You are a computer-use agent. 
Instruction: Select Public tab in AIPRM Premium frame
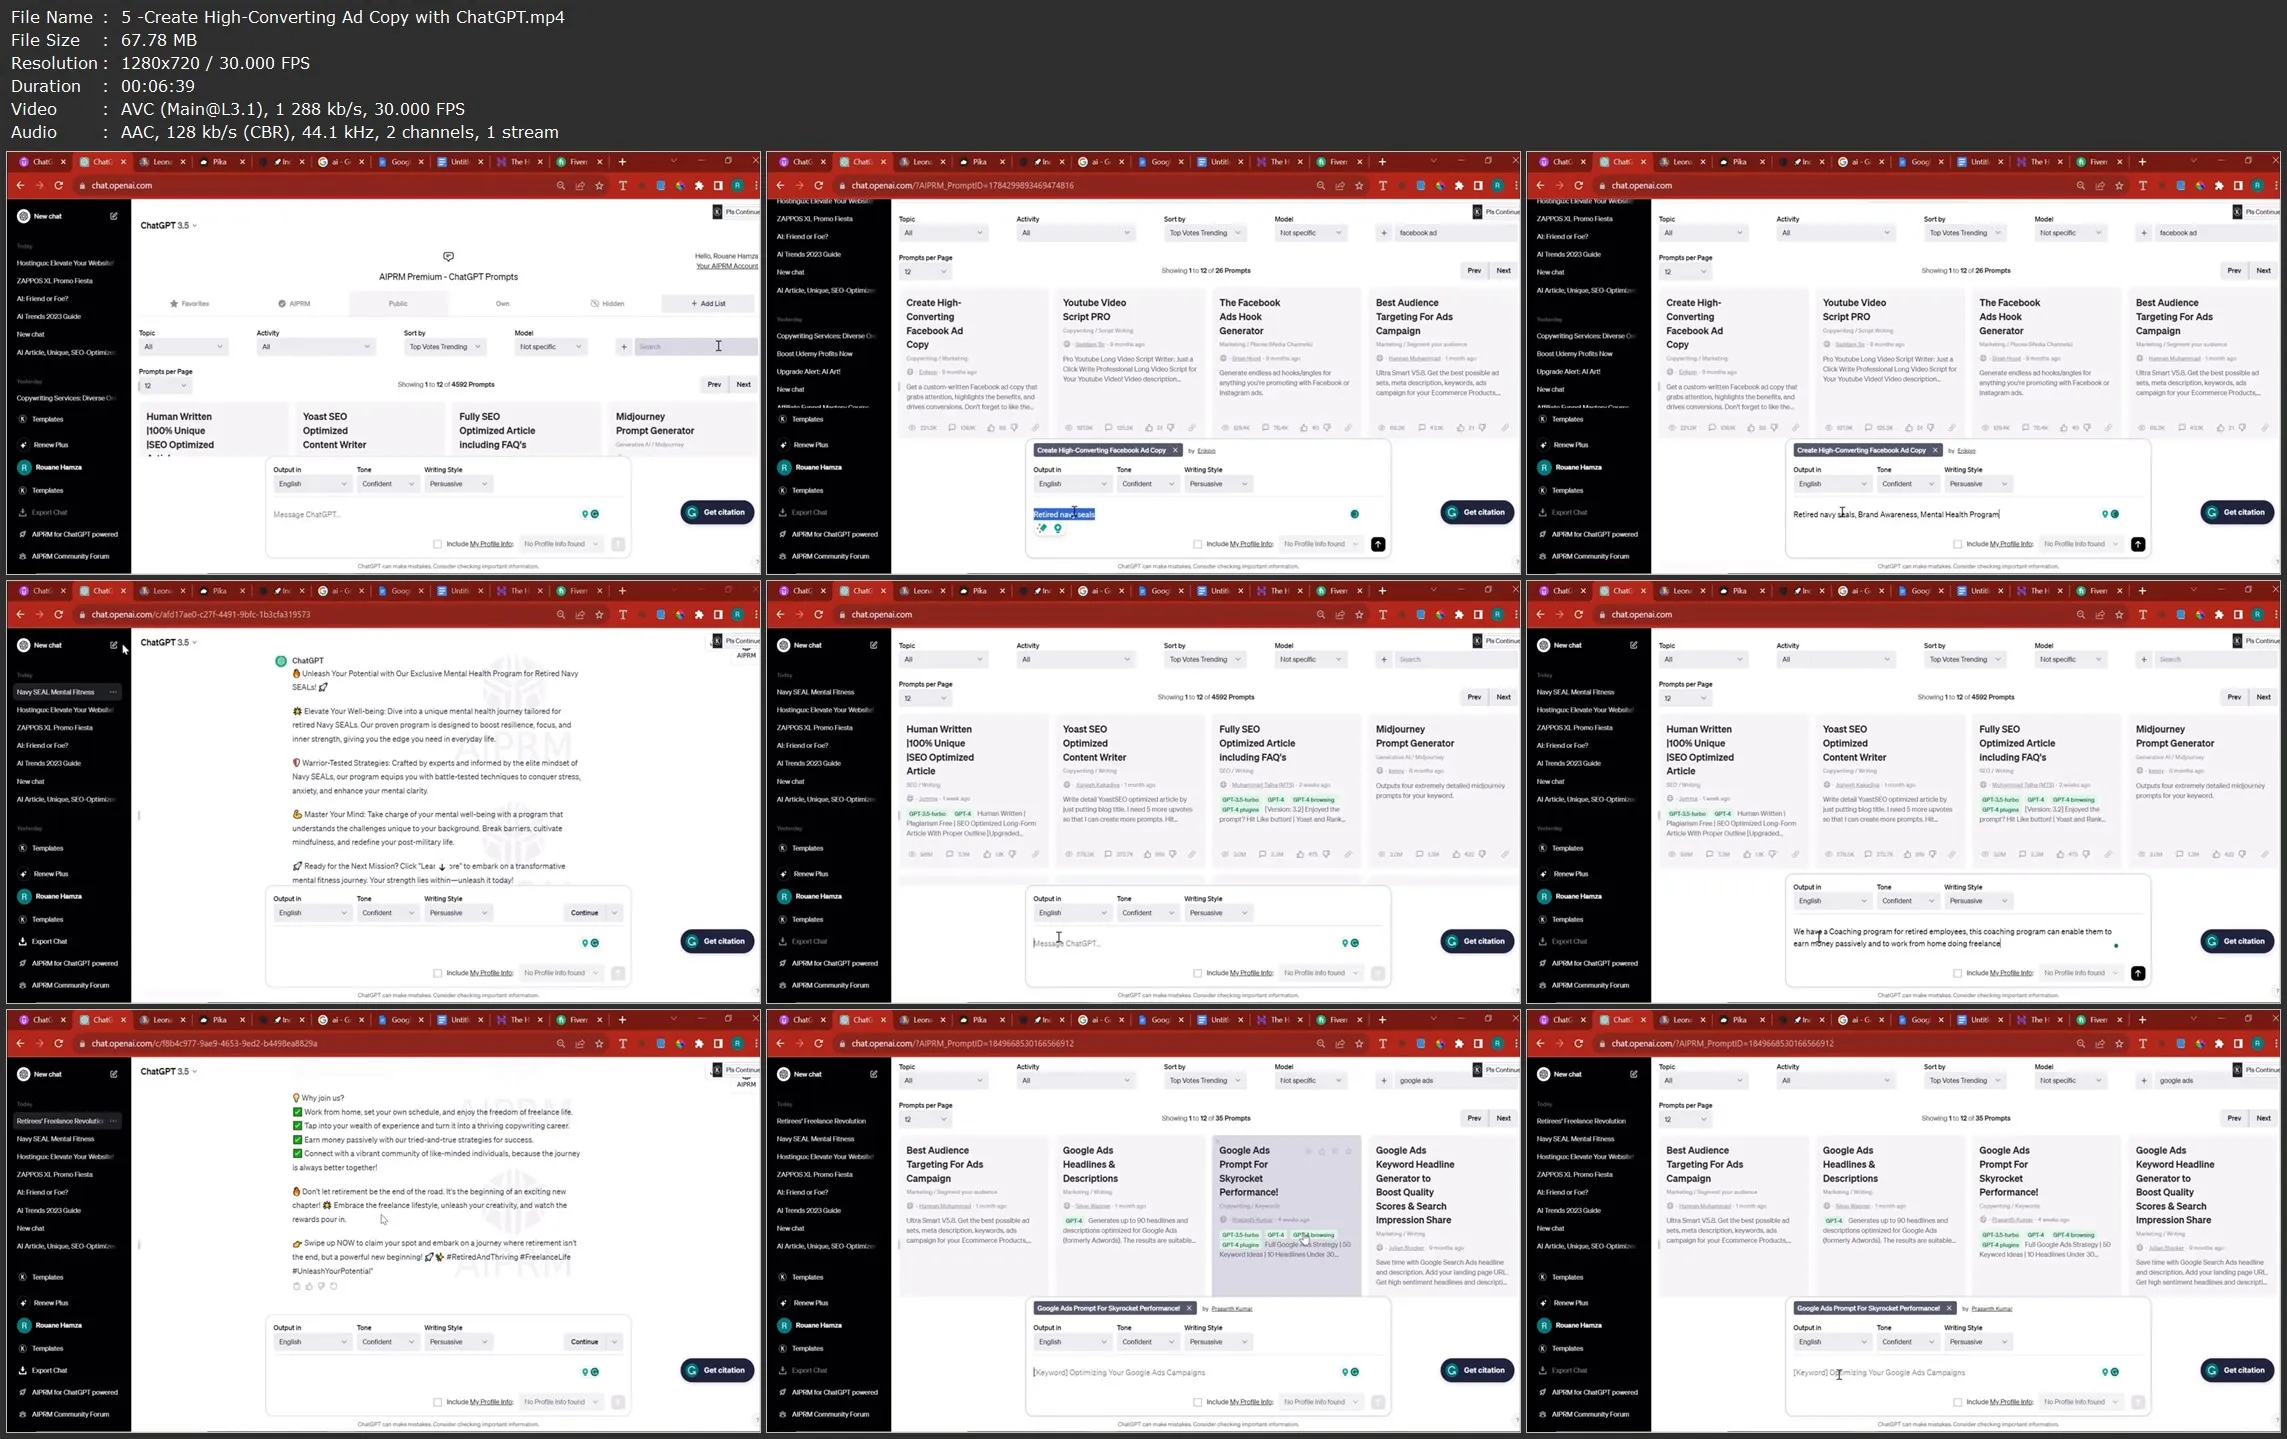[398, 303]
